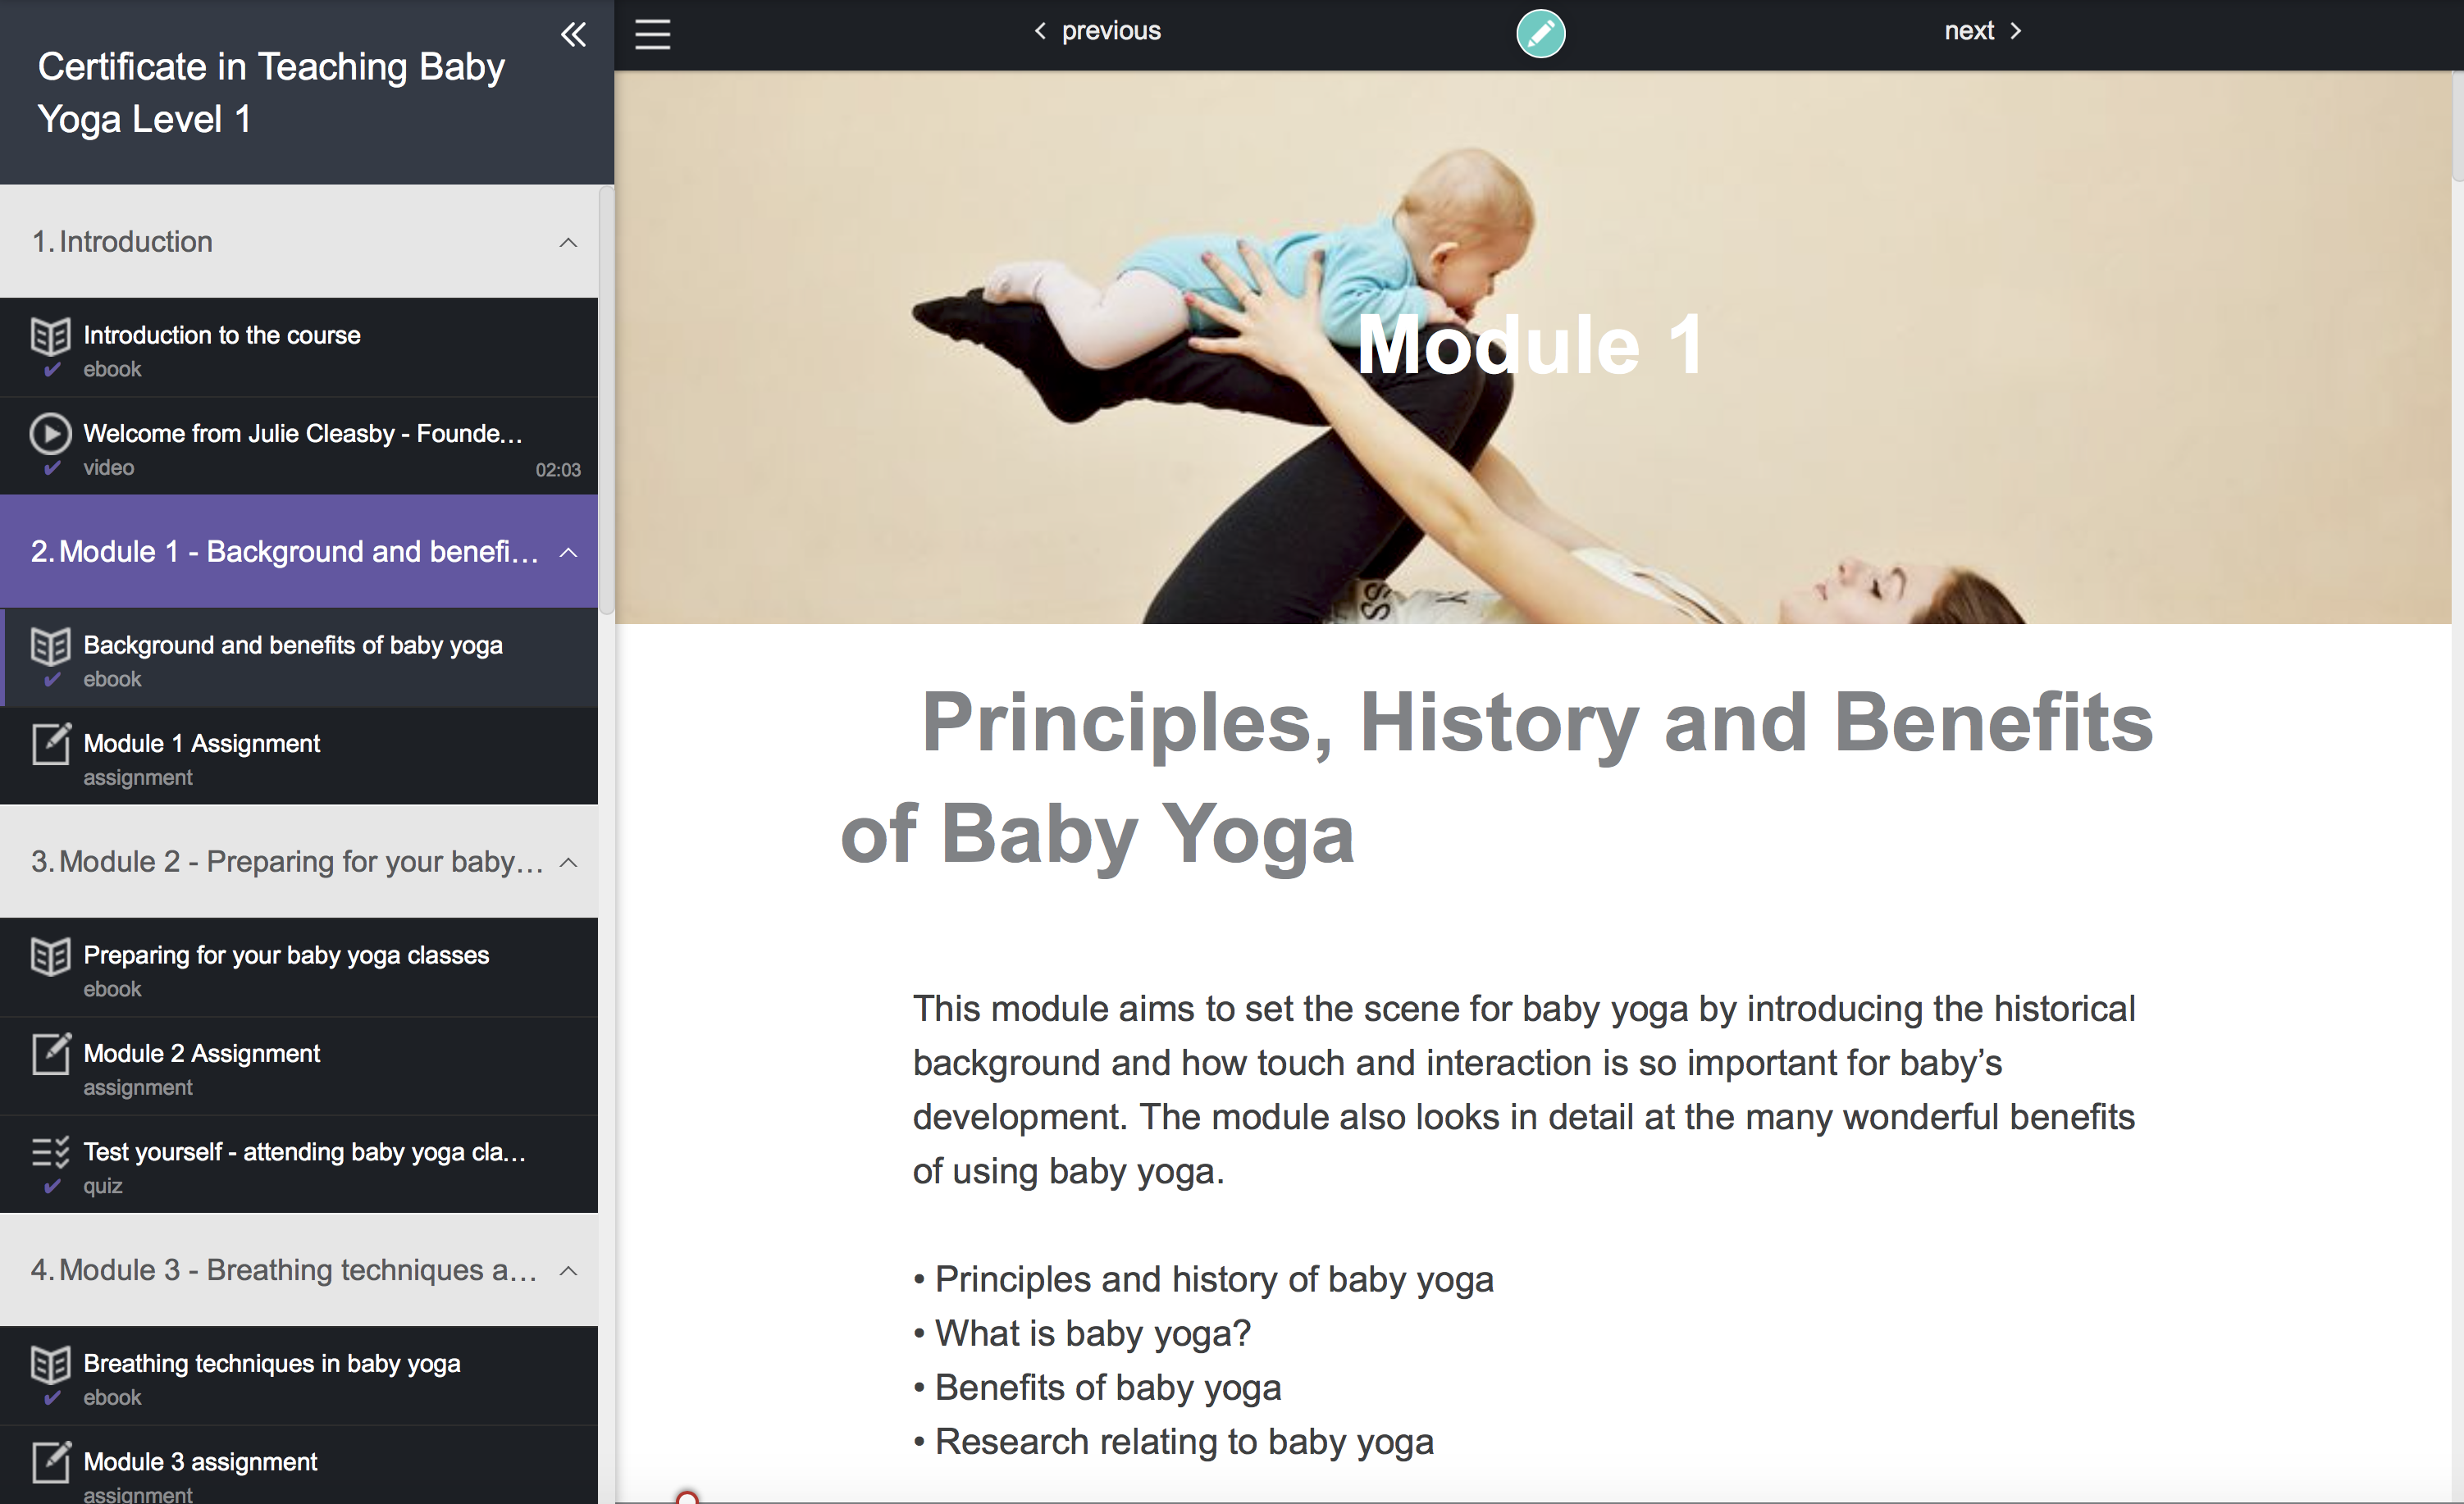Click the ebook icon for Preparing for classes
This screenshot has height=1504, width=2464.
50,956
